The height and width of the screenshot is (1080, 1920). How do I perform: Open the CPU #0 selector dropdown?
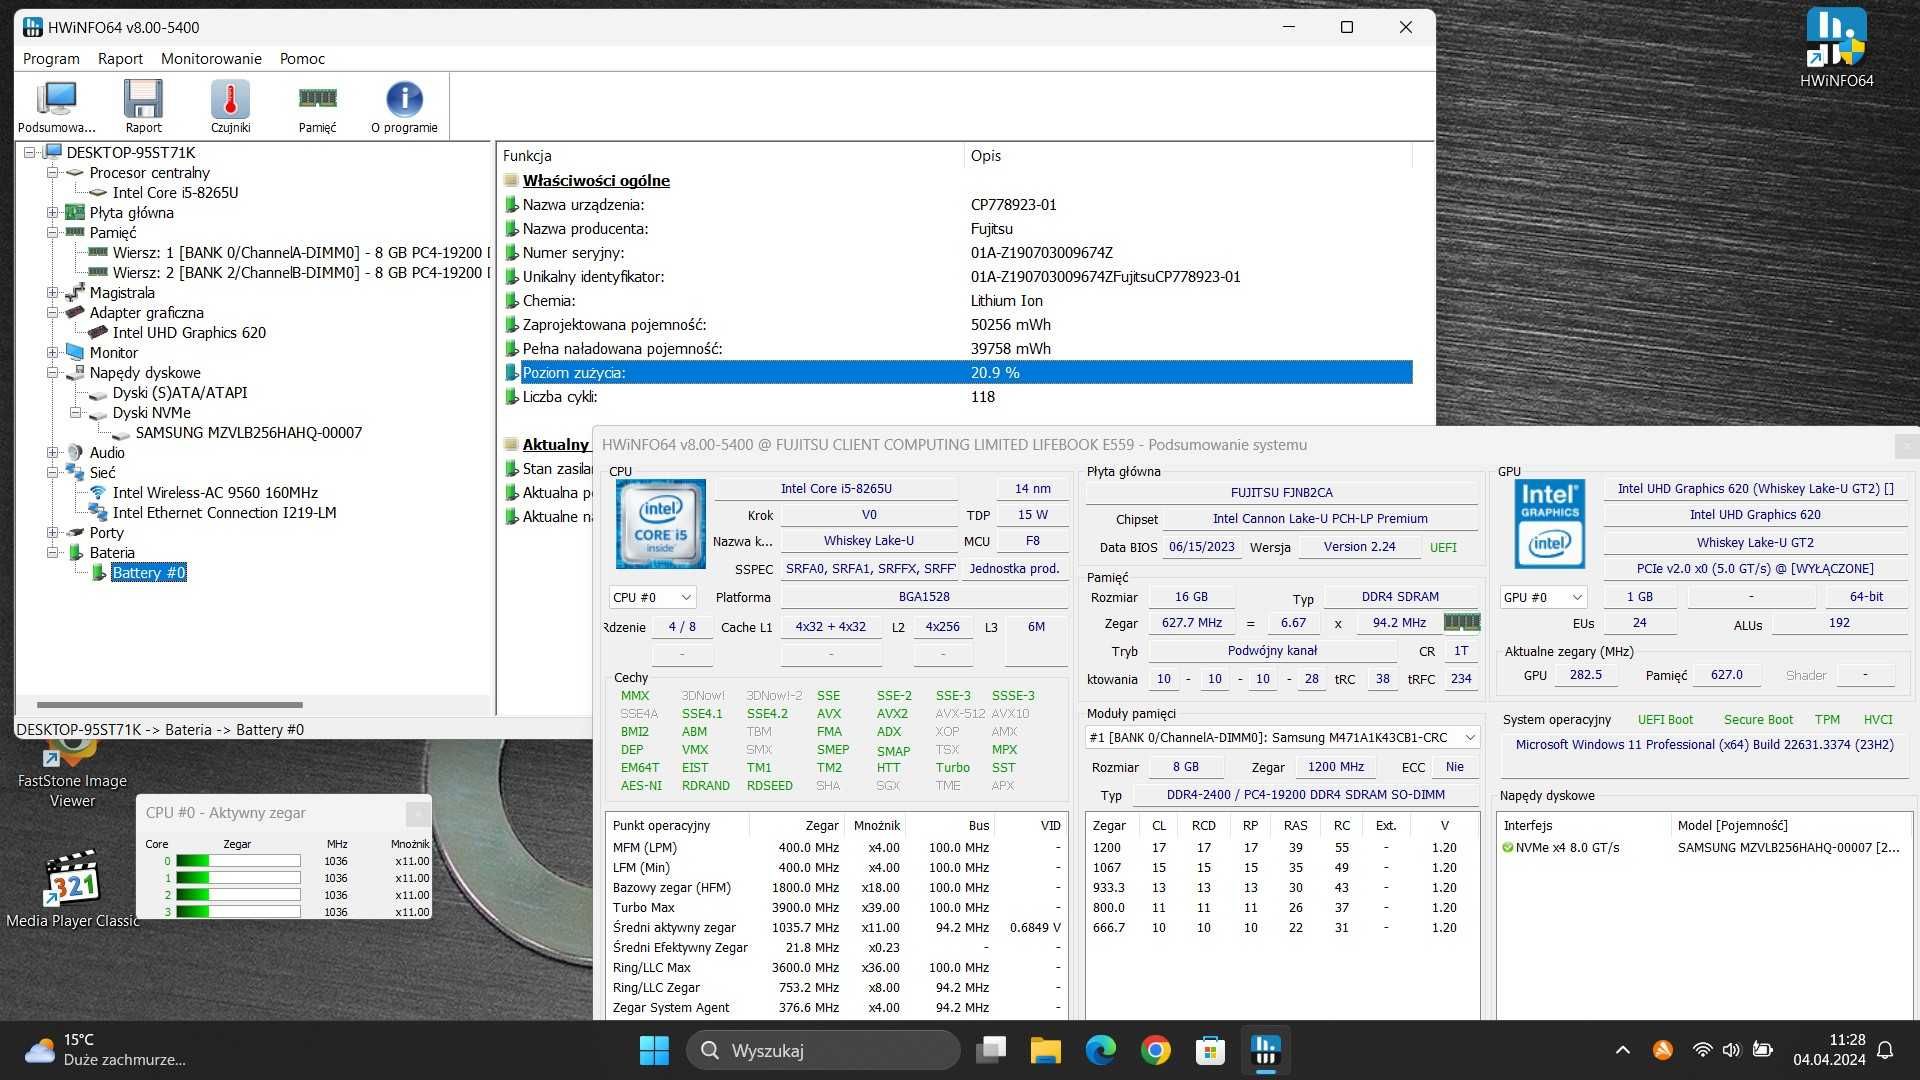click(652, 597)
